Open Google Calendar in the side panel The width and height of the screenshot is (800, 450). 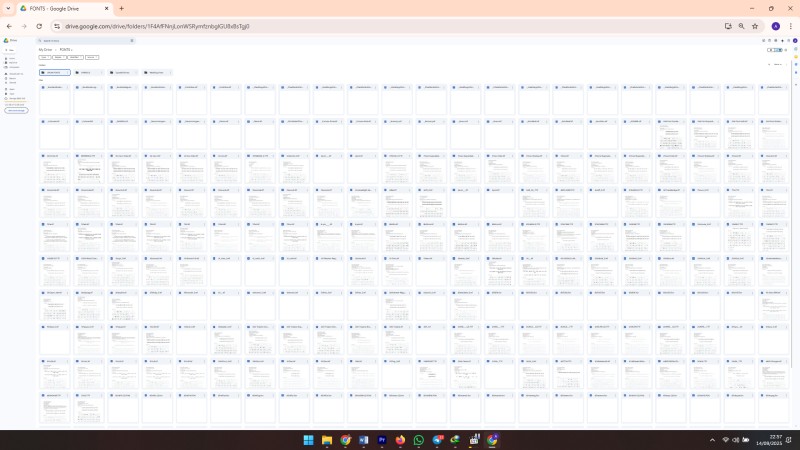pyautogui.click(x=796, y=49)
